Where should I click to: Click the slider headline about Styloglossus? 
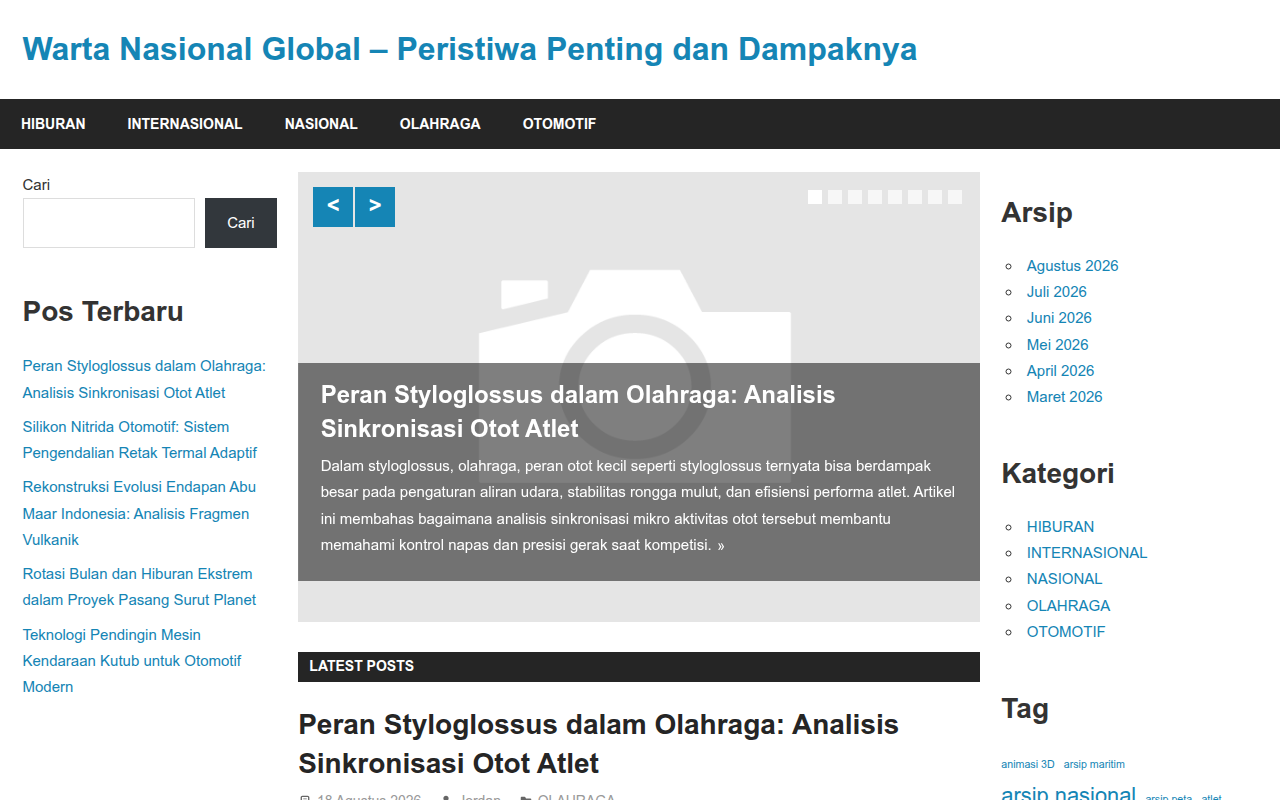(578, 411)
